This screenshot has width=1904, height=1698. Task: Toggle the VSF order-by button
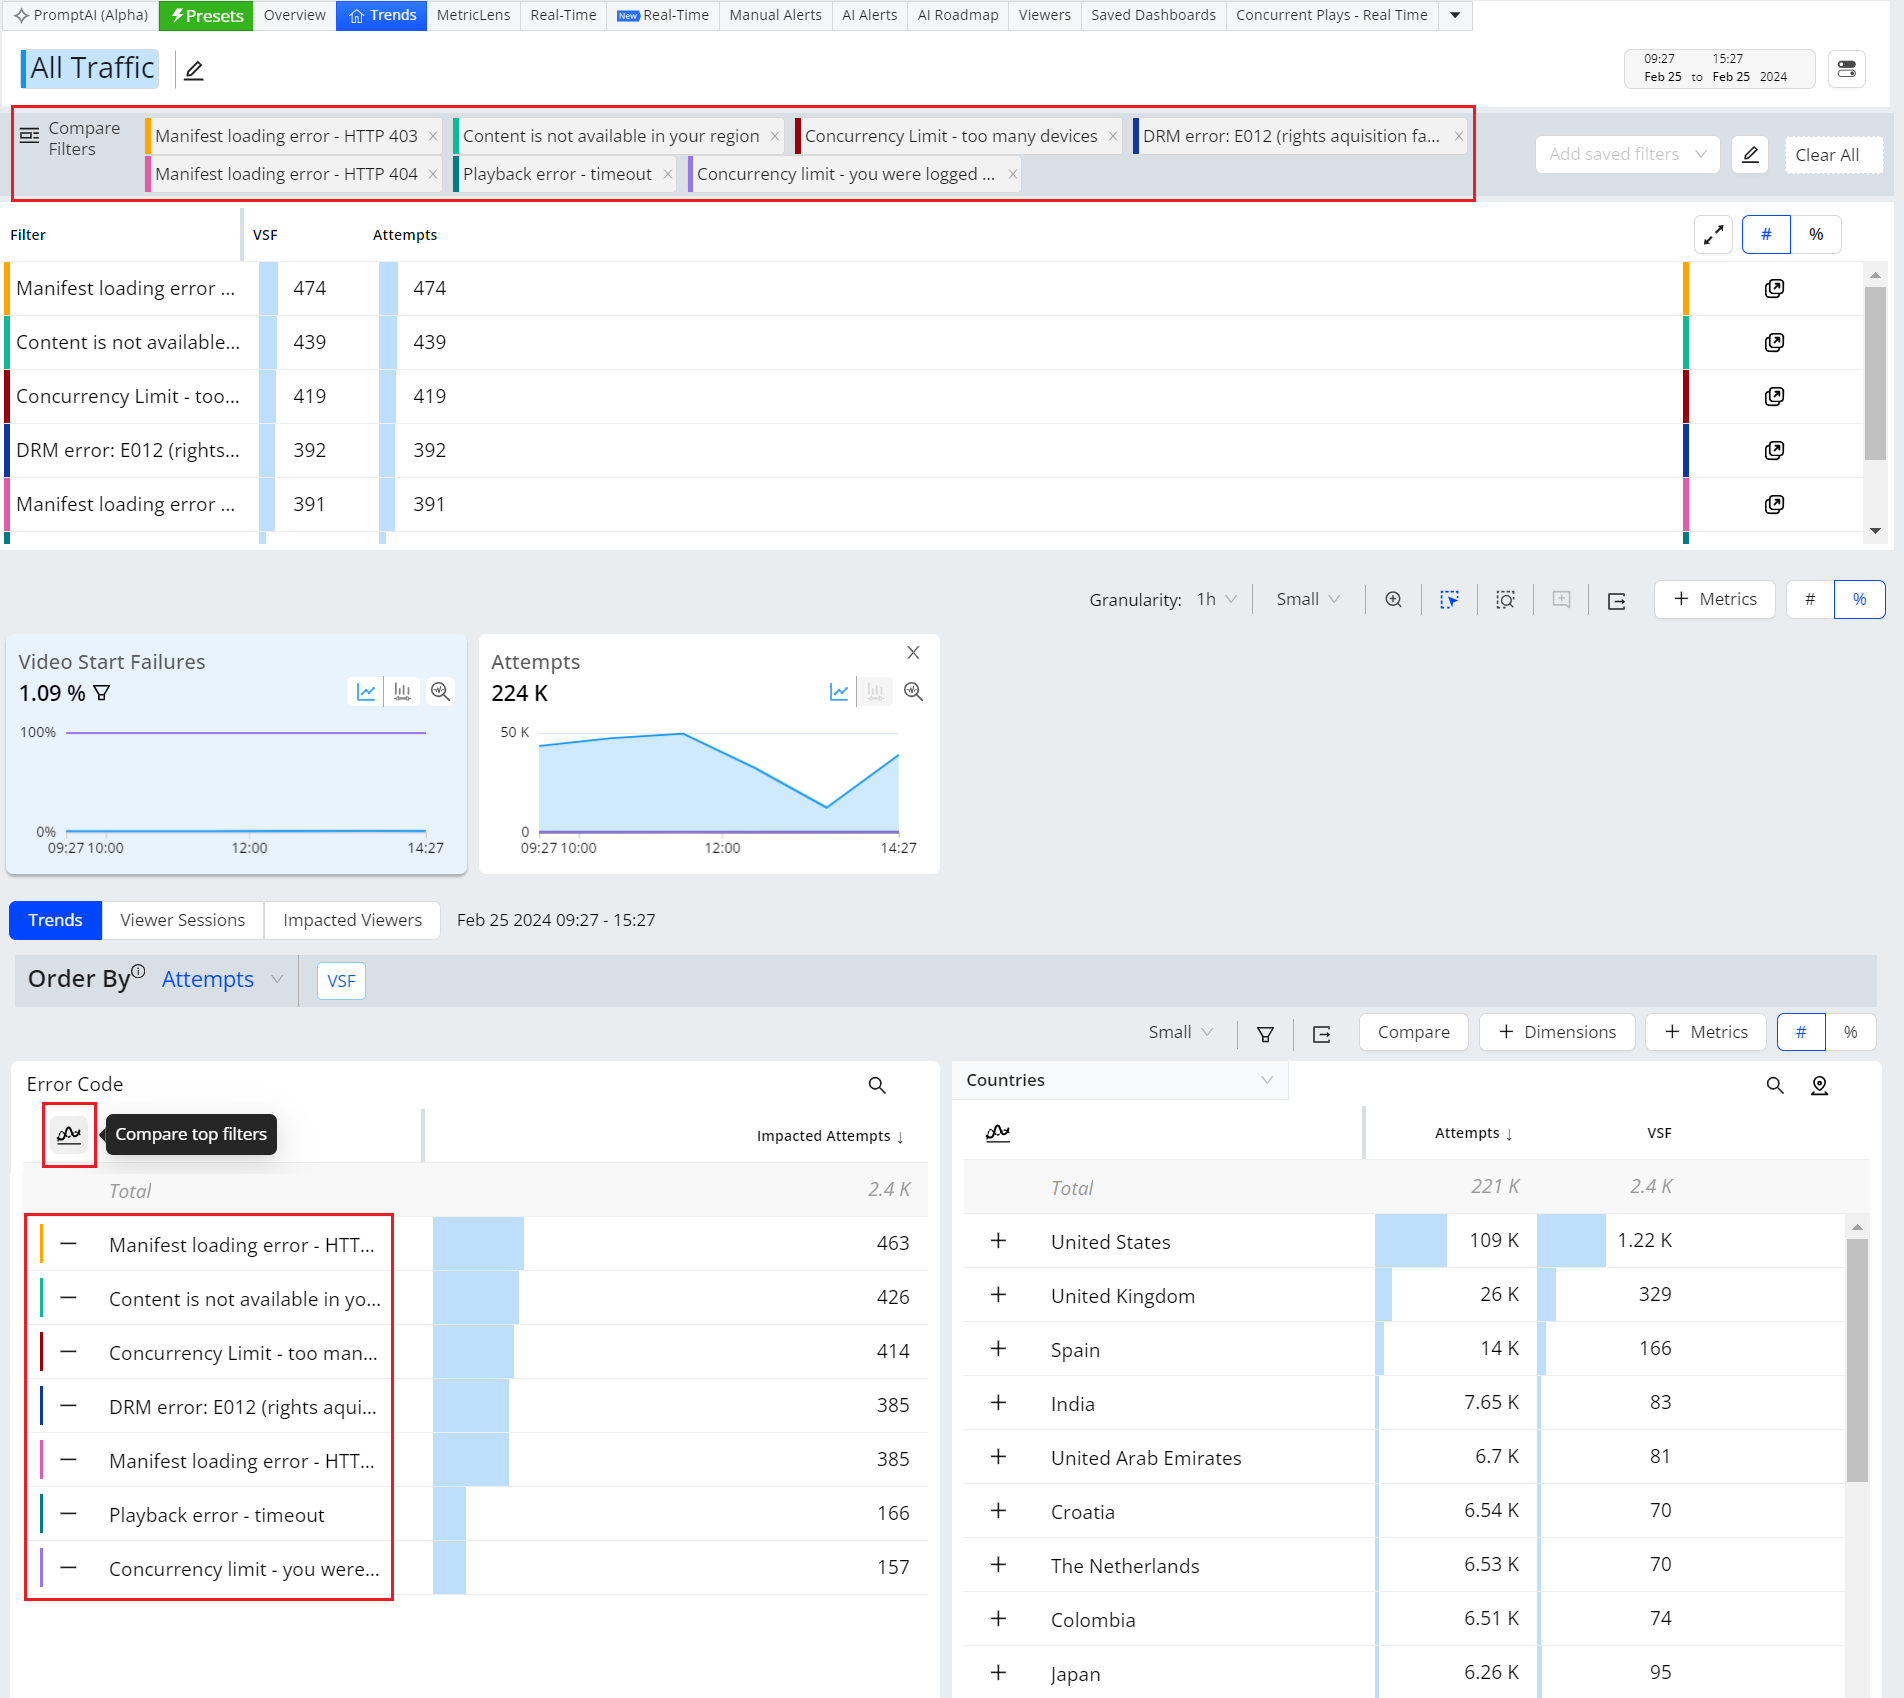pos(341,981)
